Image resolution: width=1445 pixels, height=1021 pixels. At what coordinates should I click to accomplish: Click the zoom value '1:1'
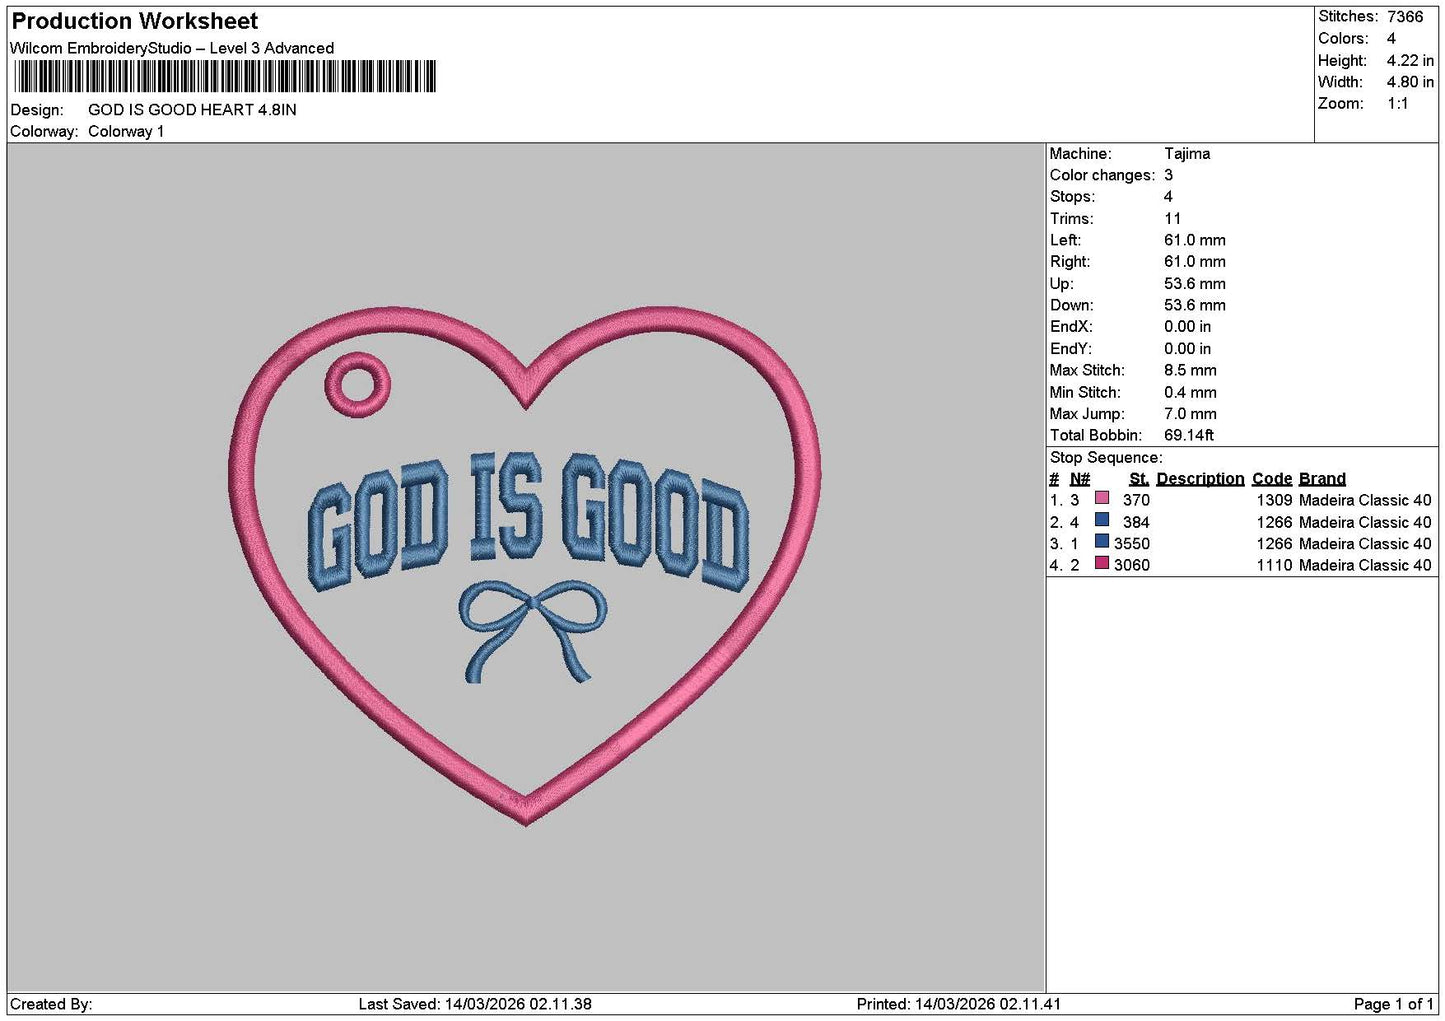point(1398,104)
